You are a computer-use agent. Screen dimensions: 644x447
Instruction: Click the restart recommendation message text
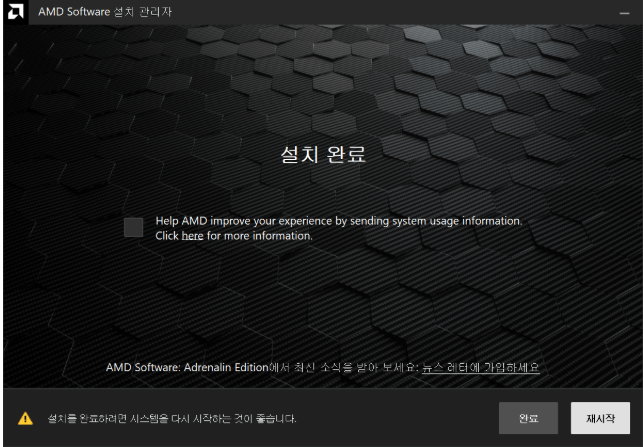coord(172,419)
